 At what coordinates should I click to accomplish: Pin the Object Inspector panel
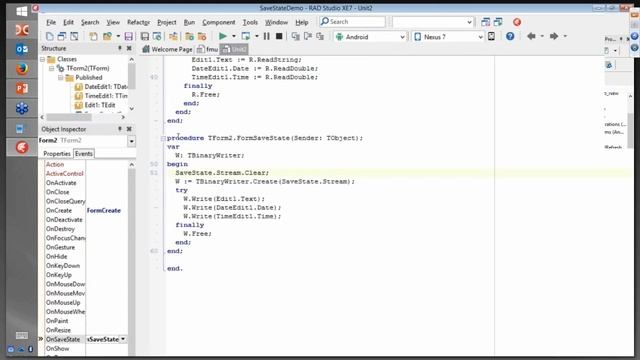pyautogui.click(x=120, y=129)
